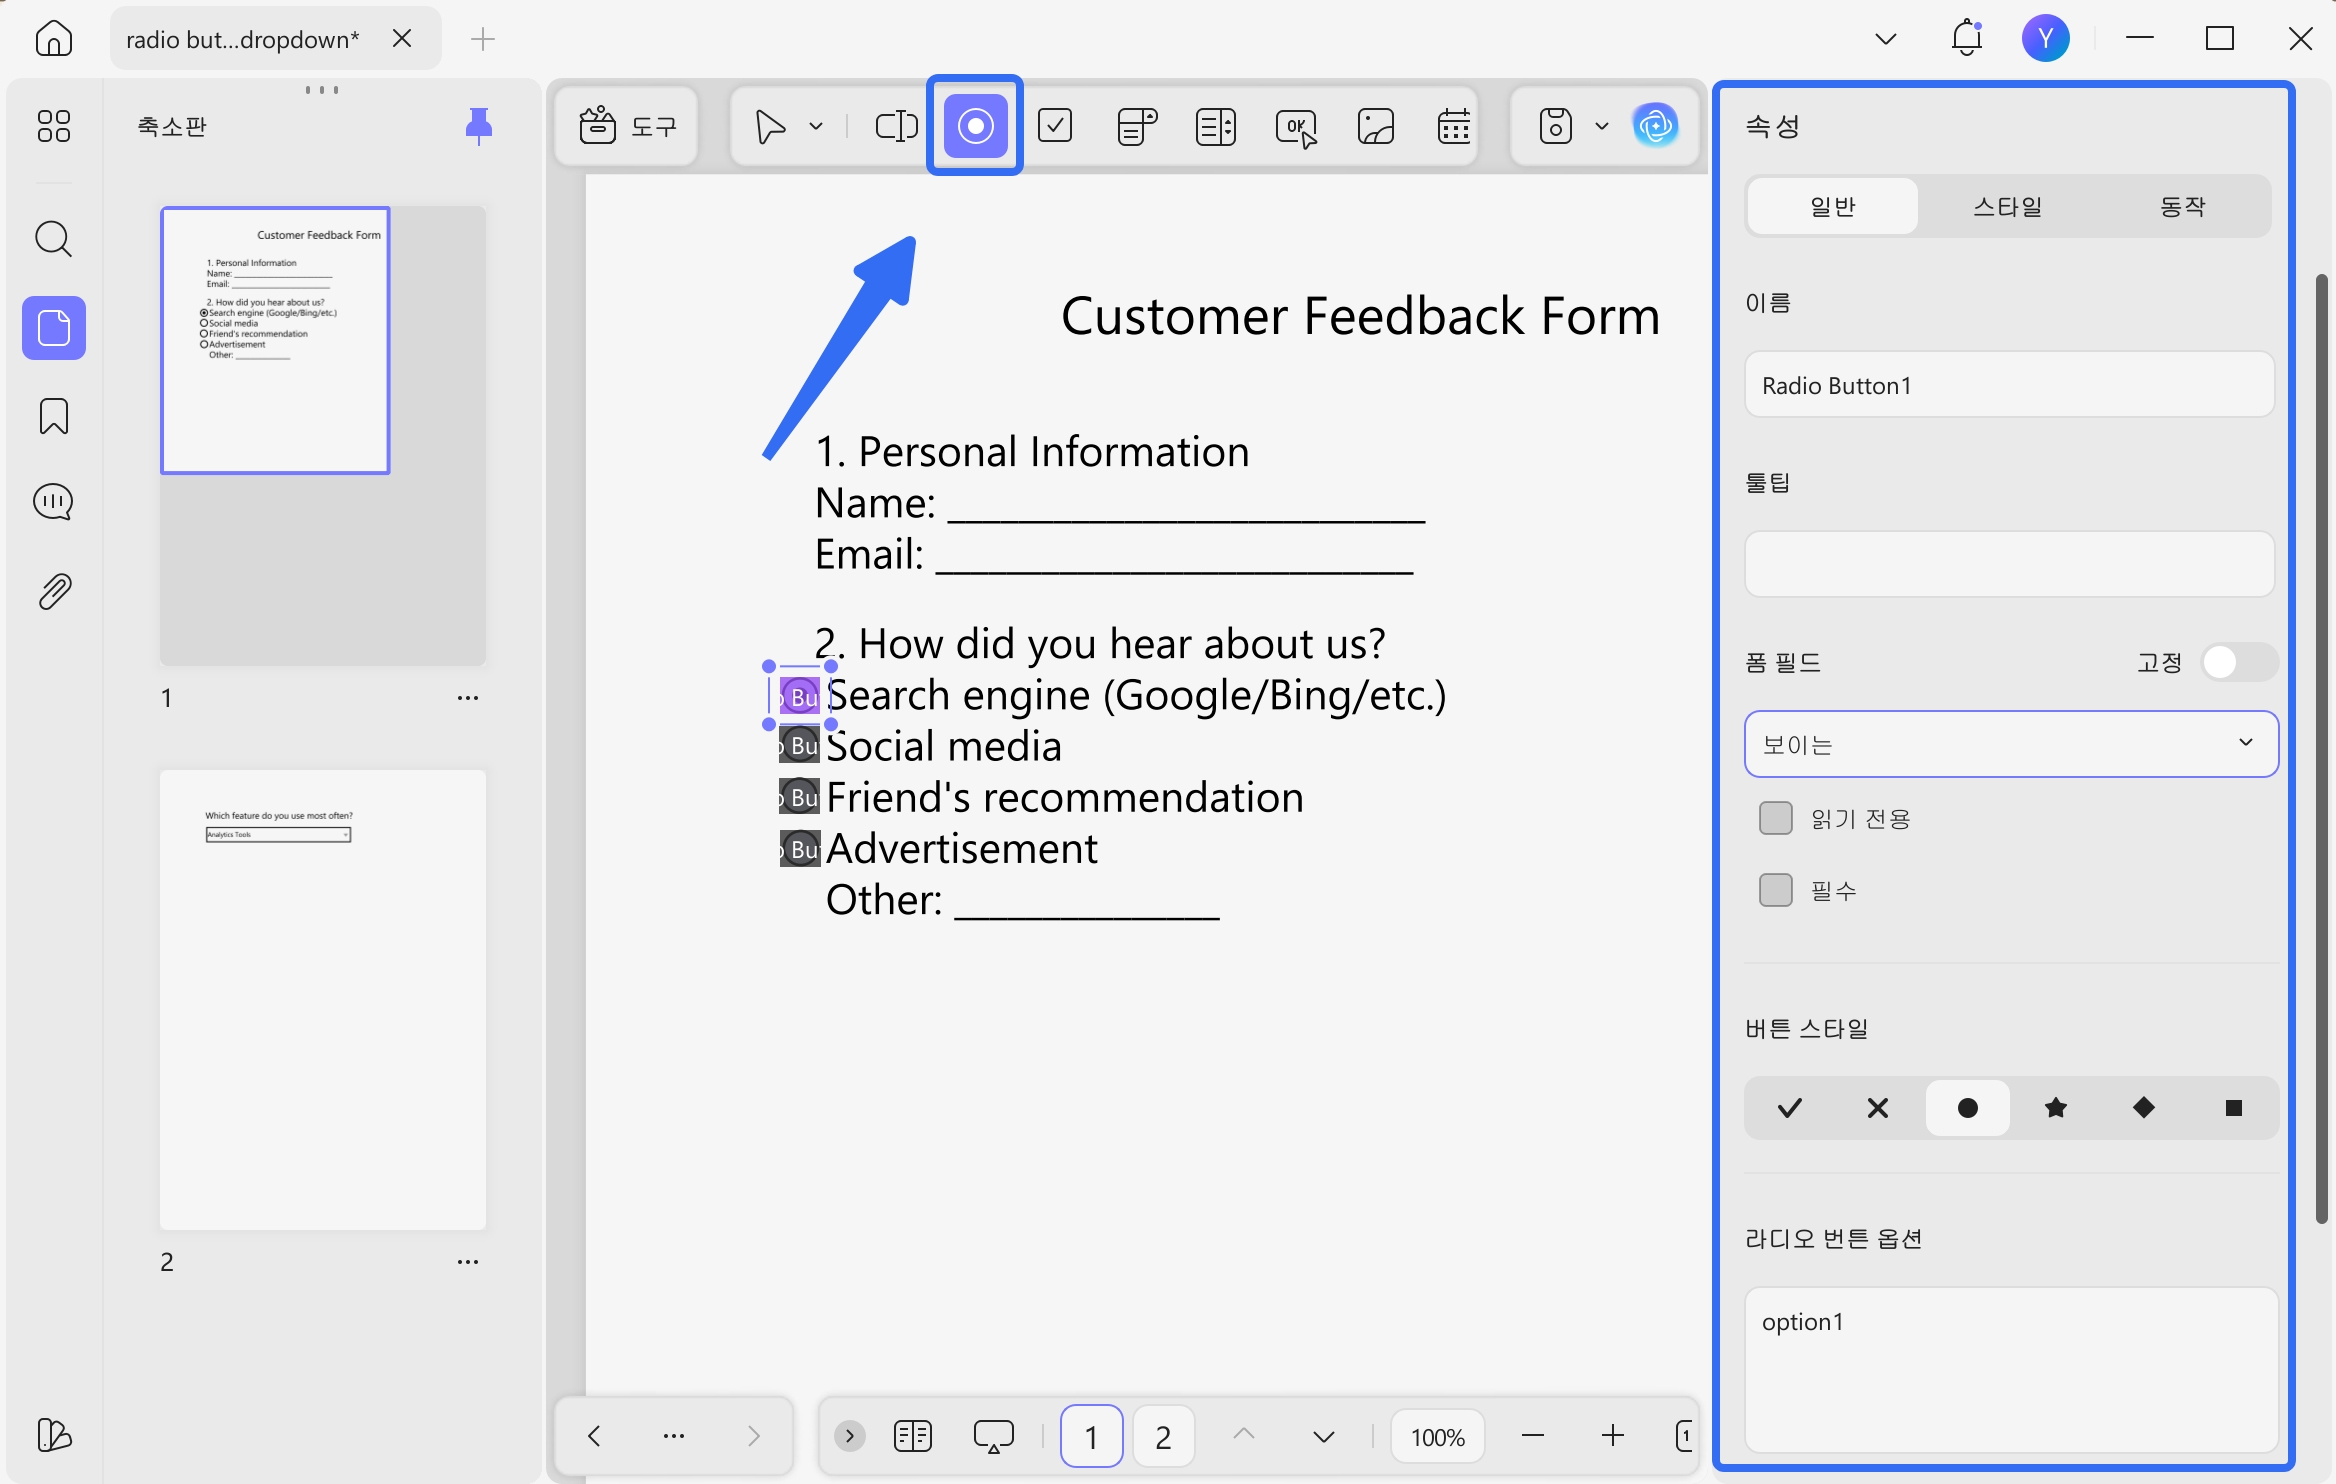The width and height of the screenshot is (2336, 1484).
Task: Go to page 2 button
Action: (x=1162, y=1437)
